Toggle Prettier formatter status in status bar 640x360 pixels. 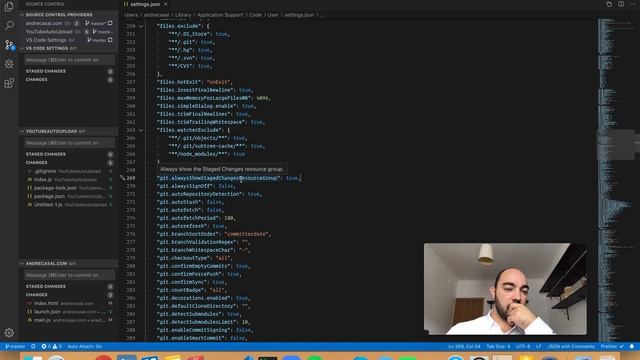point(612,347)
